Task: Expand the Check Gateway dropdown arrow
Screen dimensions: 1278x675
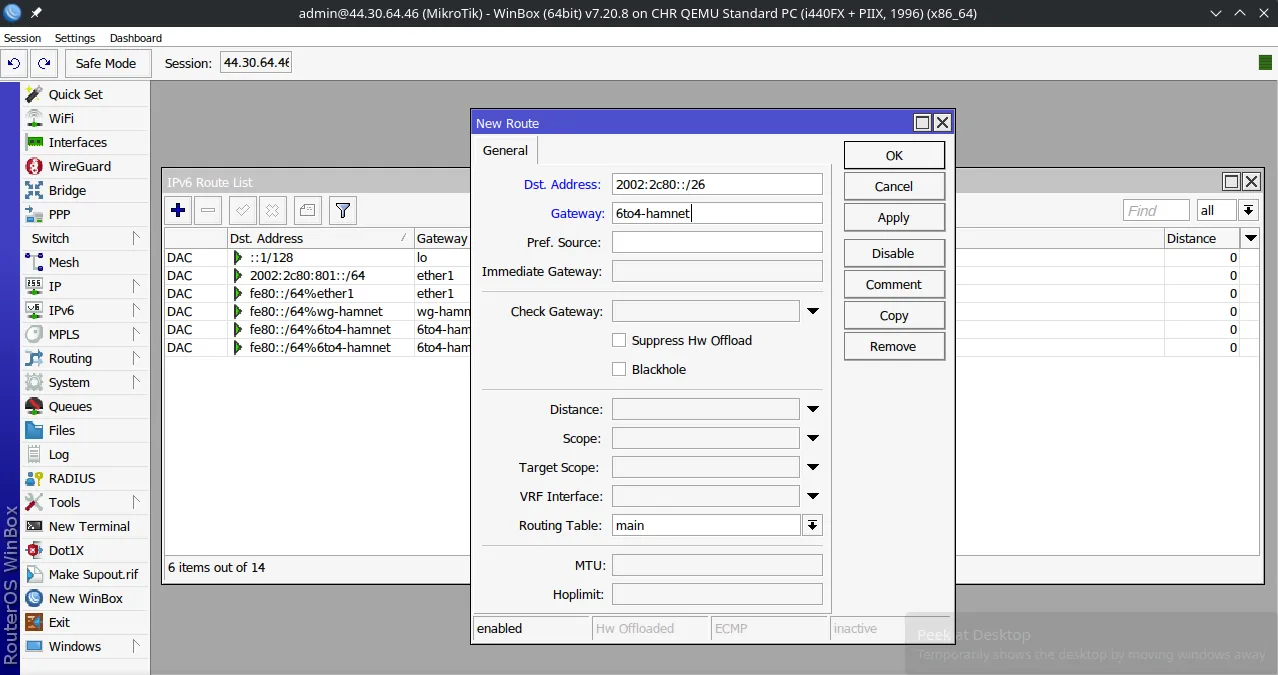Action: (813, 311)
